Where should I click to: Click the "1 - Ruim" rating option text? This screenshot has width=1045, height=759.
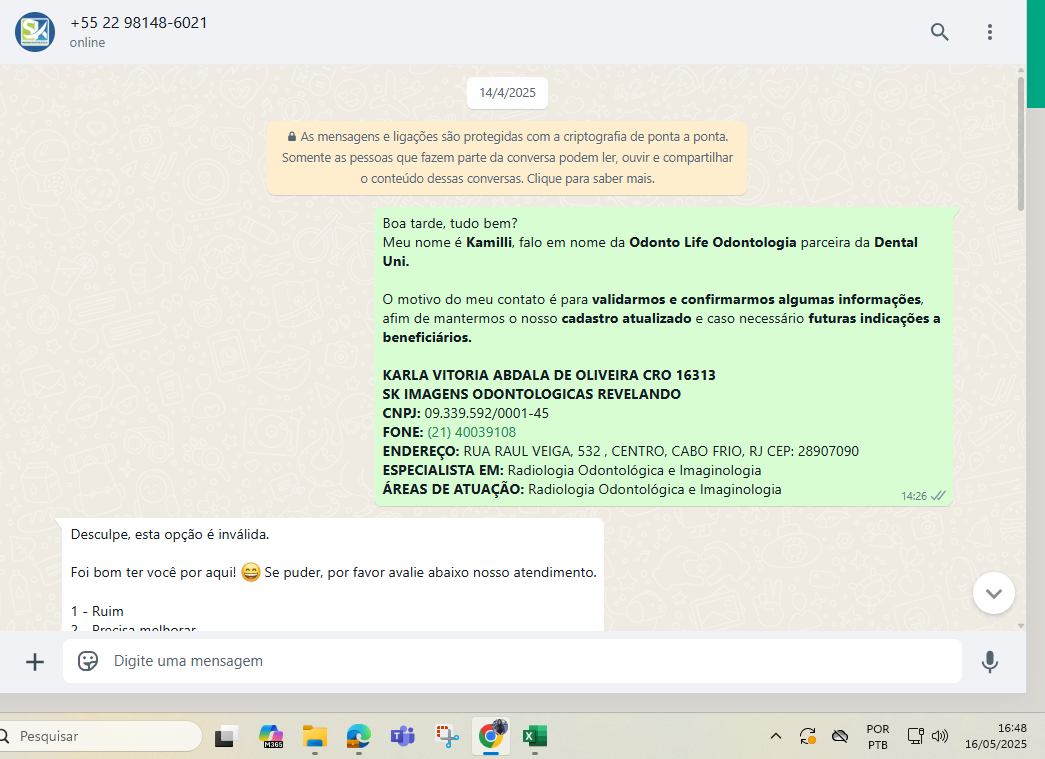click(97, 611)
